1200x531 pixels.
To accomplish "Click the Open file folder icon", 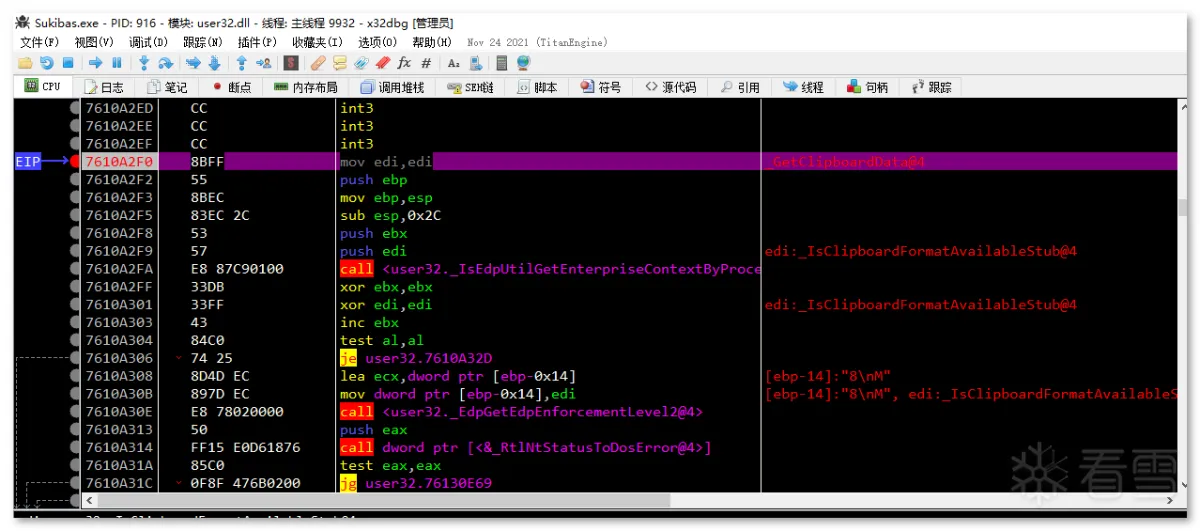I will coord(25,63).
